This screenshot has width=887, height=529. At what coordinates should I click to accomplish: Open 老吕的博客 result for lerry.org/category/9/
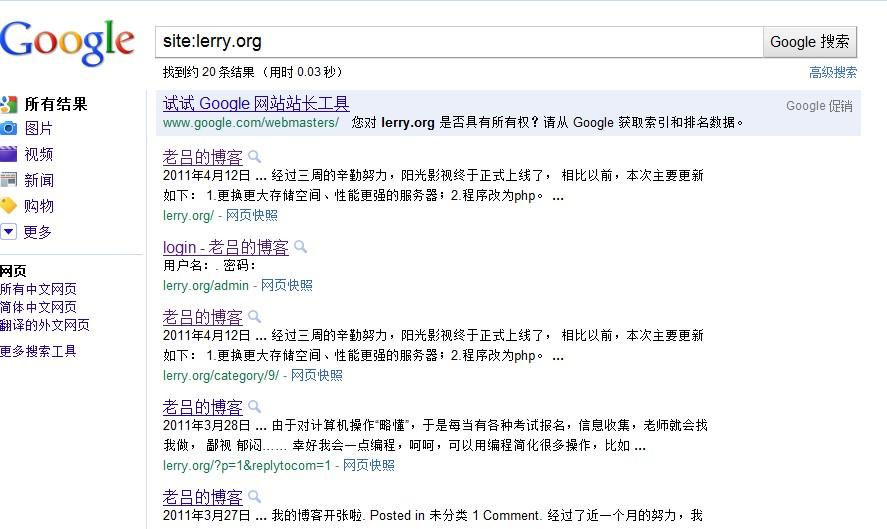click(203, 317)
